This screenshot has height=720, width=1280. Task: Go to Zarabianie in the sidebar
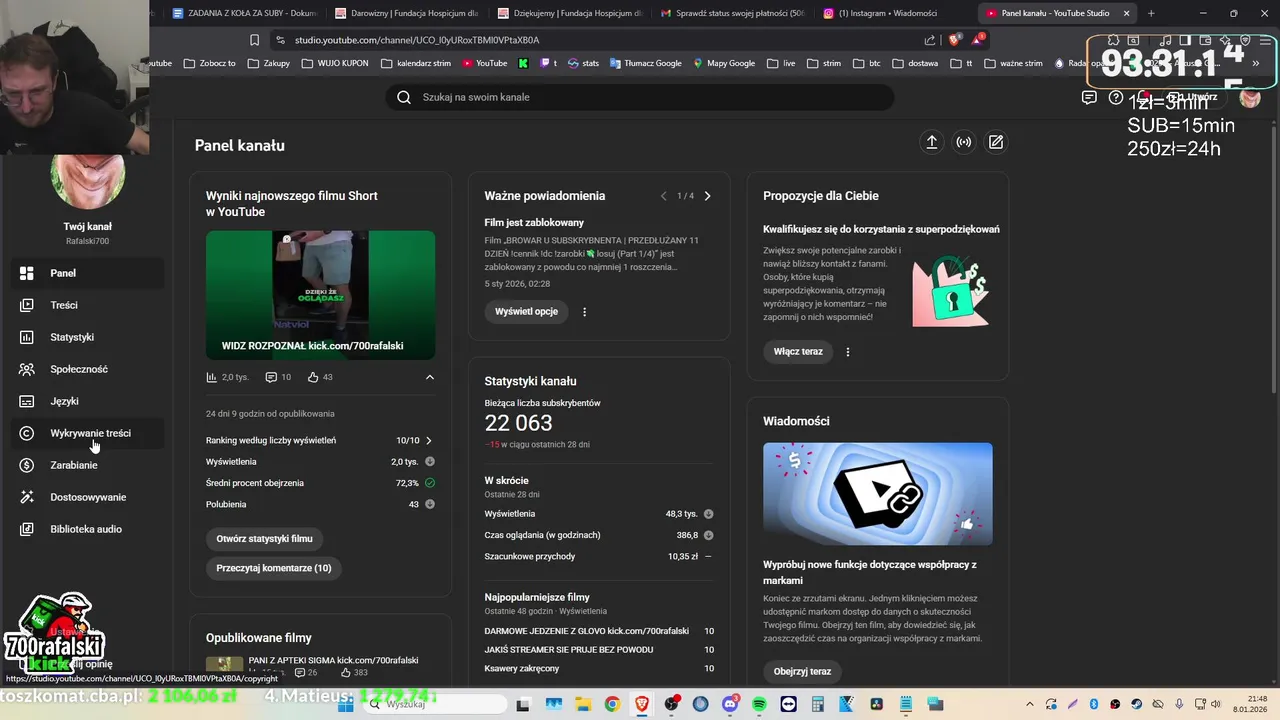click(87, 465)
